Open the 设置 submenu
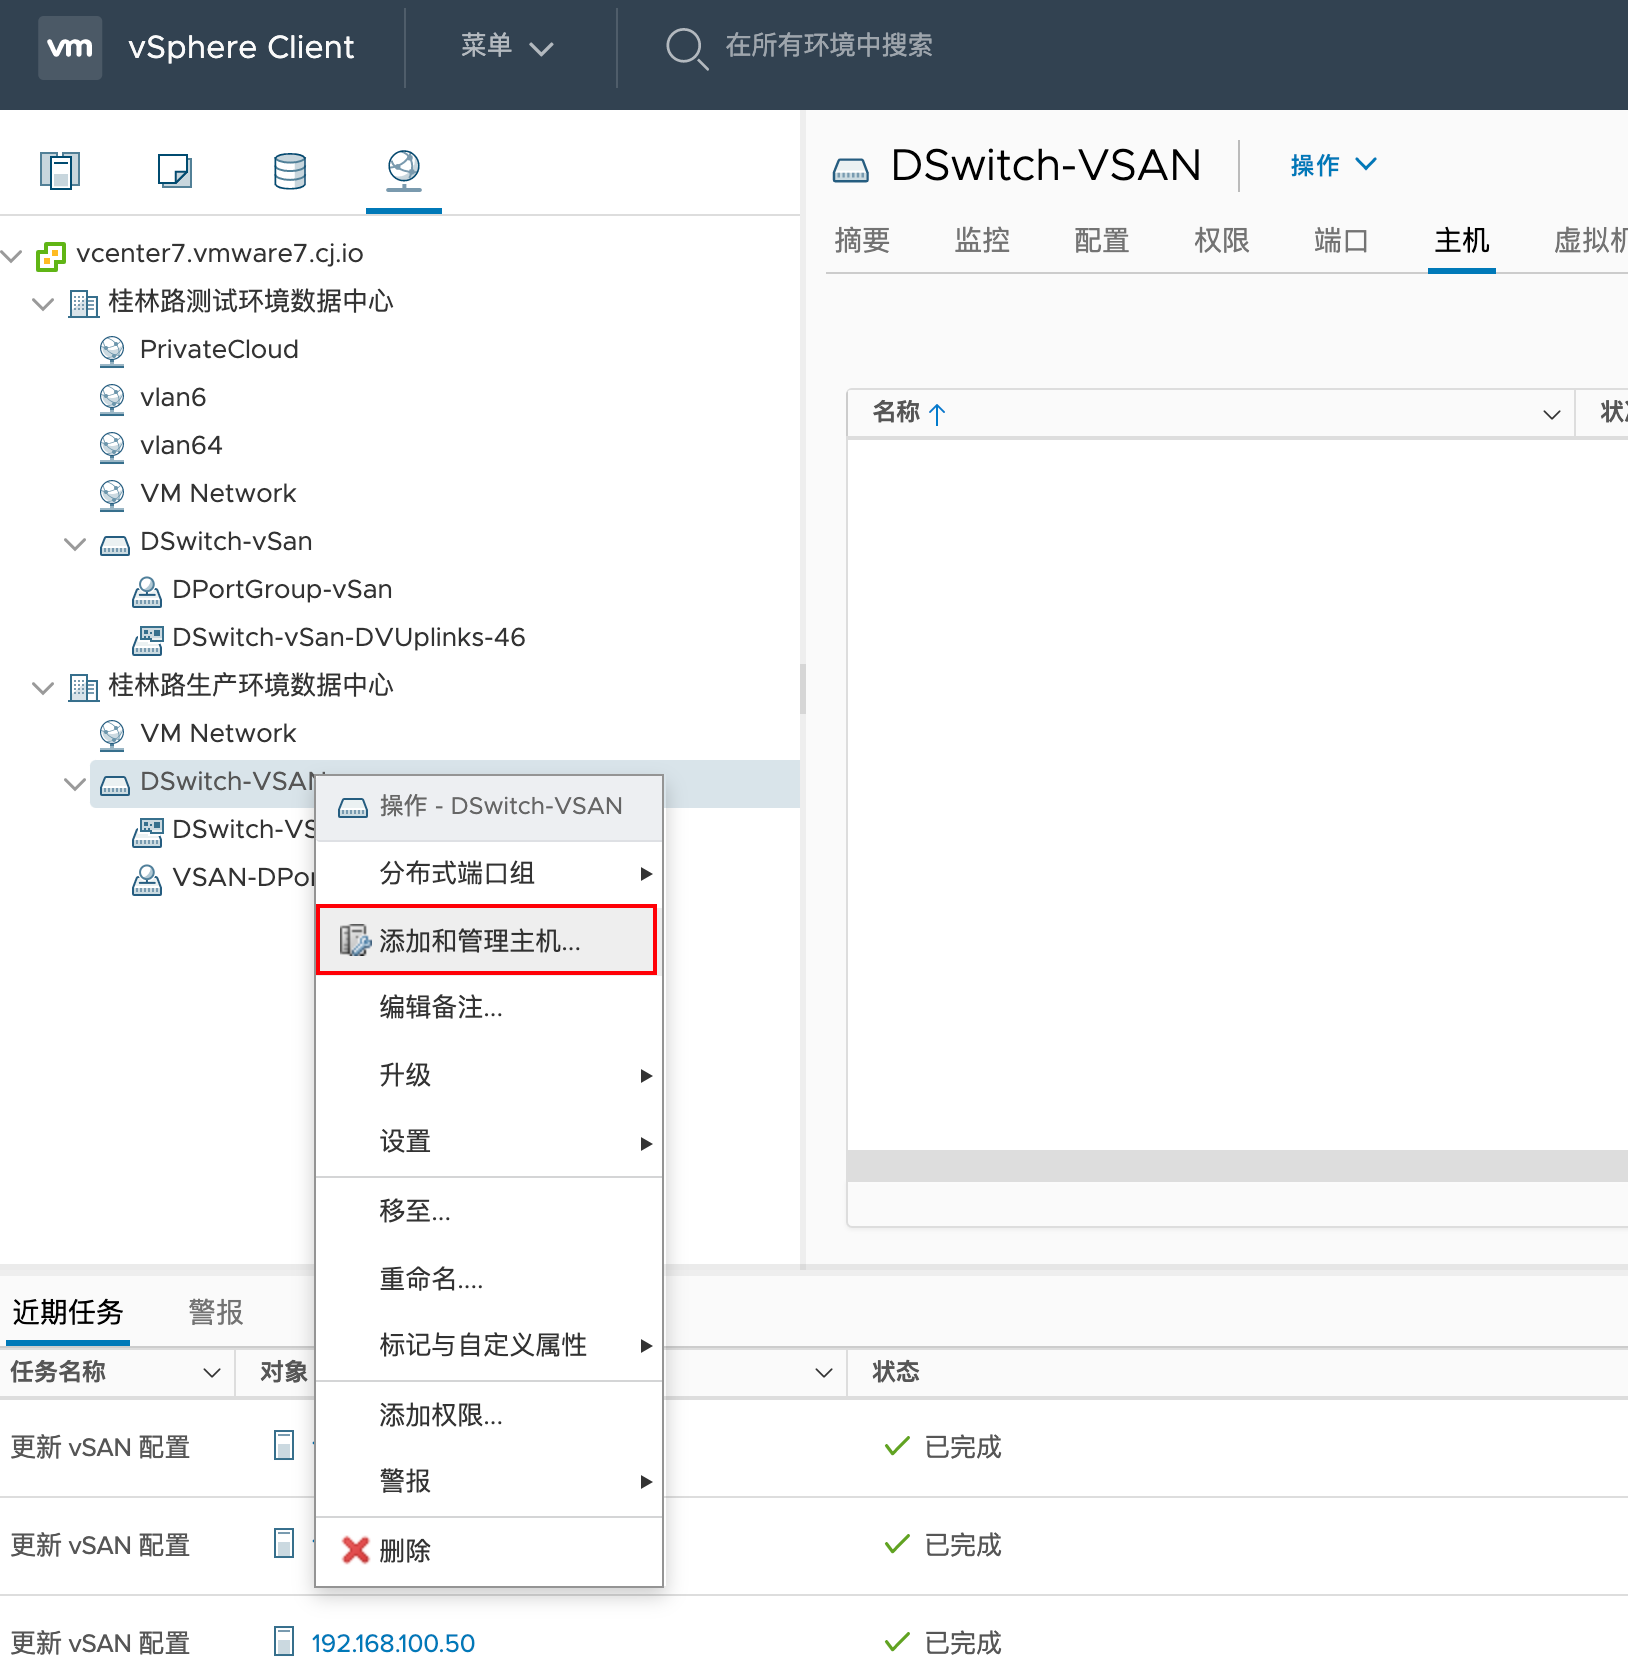Viewport: 1628px width, 1660px height. point(488,1141)
